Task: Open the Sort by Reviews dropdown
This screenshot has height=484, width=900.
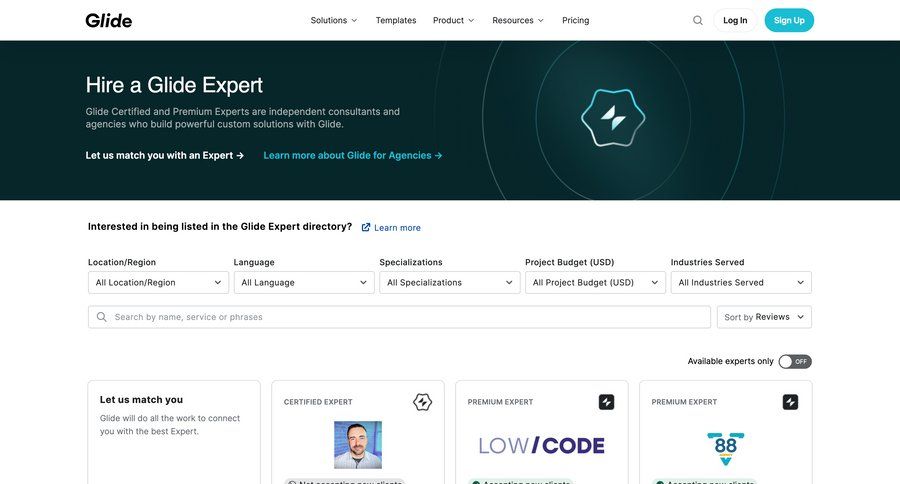Action: point(764,317)
